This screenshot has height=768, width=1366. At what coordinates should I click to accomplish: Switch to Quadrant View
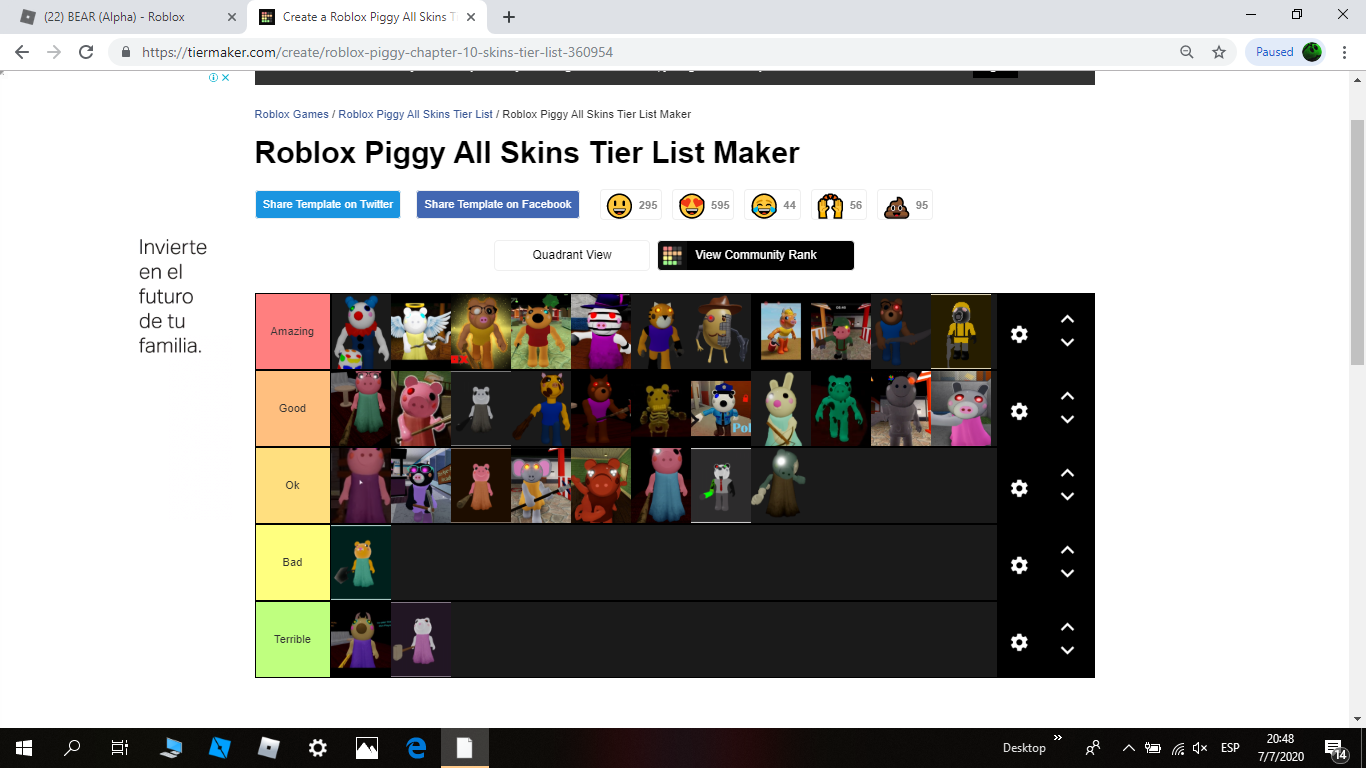tap(572, 255)
